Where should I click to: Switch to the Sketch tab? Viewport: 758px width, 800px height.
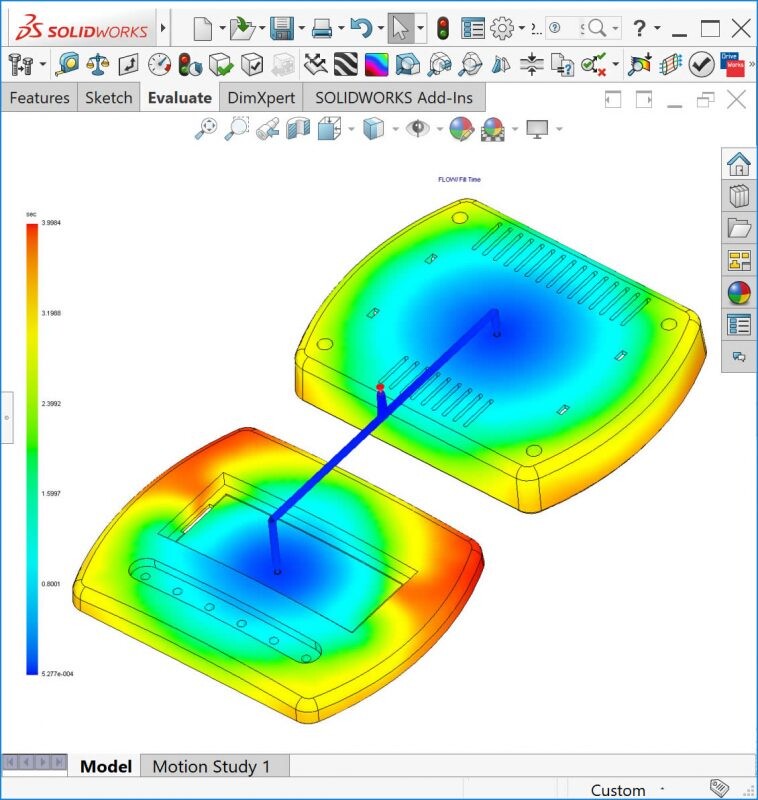pyautogui.click(x=108, y=97)
